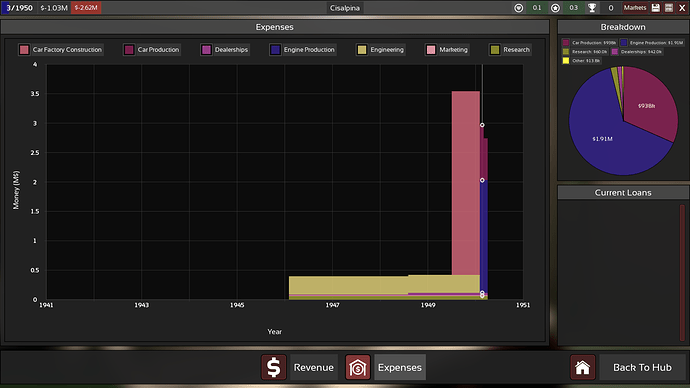
Task: Close the game with the X button
Action: 682,7
